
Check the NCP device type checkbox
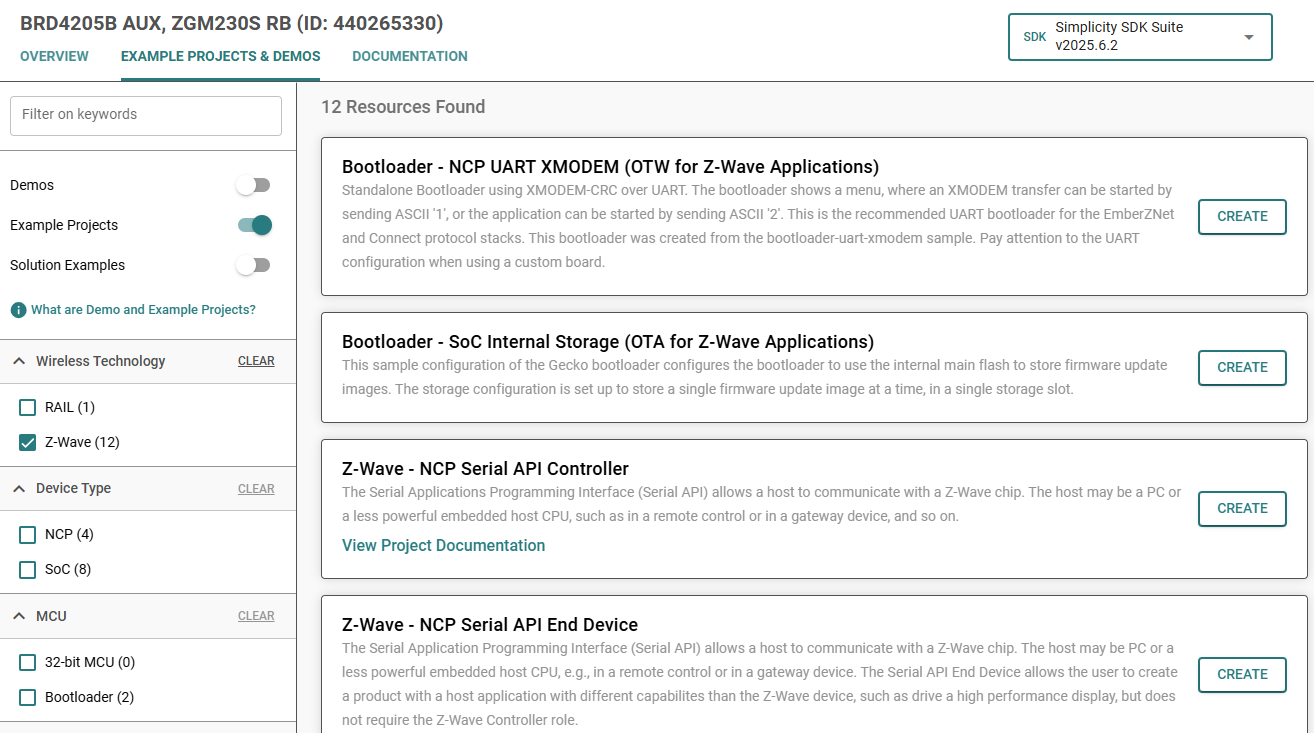coord(27,534)
